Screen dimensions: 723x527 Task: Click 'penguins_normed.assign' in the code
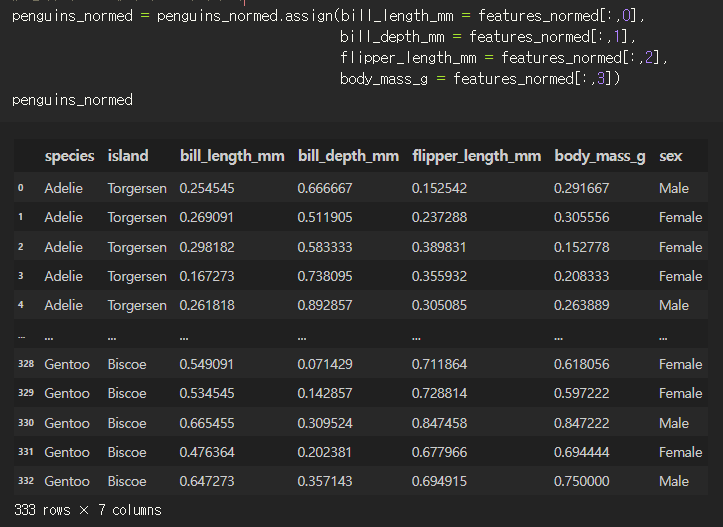click(x=245, y=16)
